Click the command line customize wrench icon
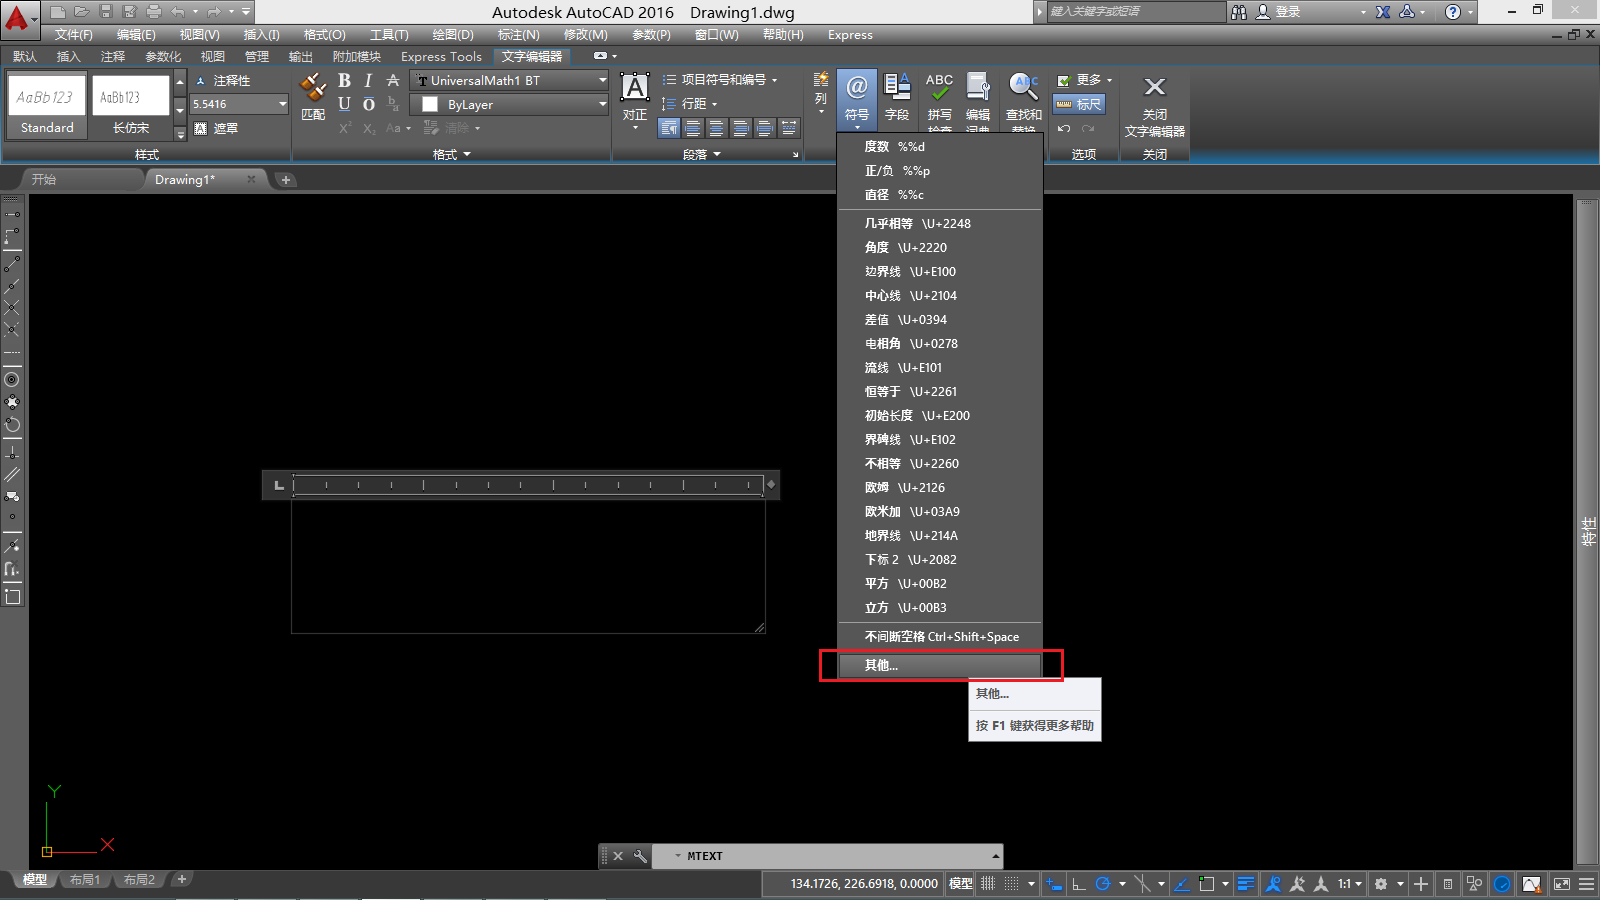Image resolution: width=1600 pixels, height=900 pixels. (640, 856)
